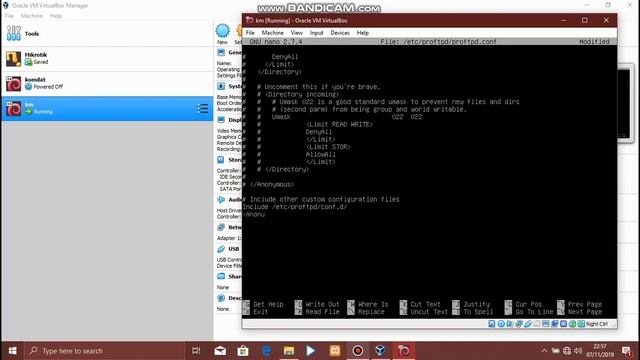640x360 pixels.
Task: Click the audio indicator icon in VM status bar
Action: click(x=510, y=324)
